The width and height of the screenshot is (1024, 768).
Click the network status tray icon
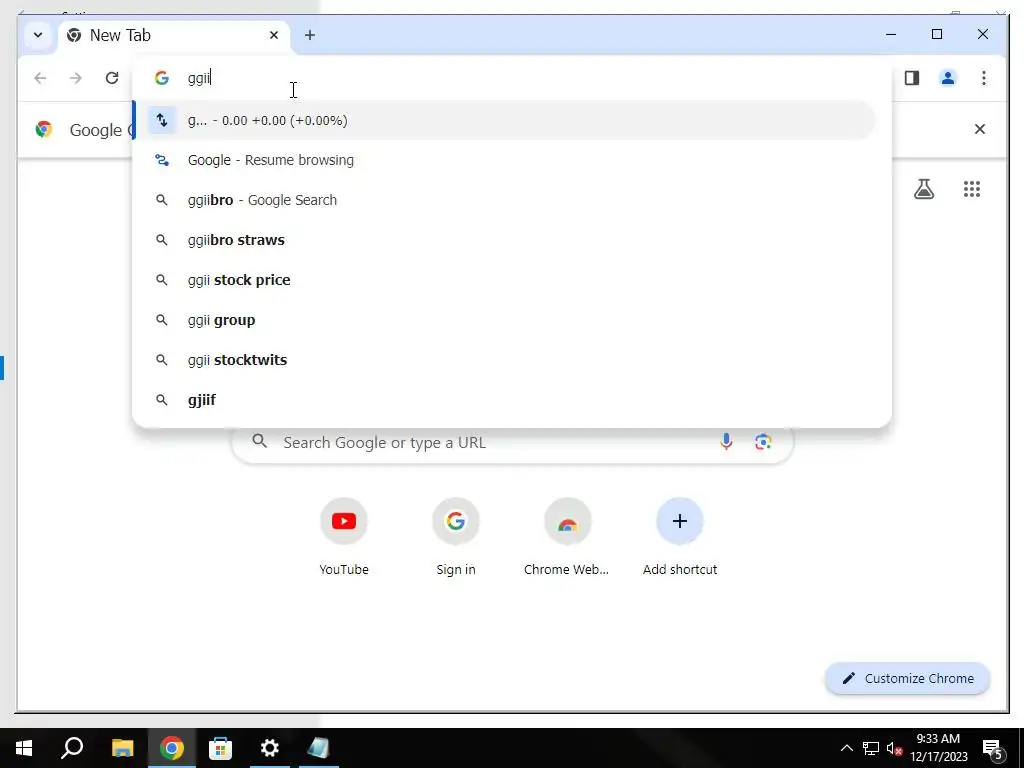click(x=871, y=748)
